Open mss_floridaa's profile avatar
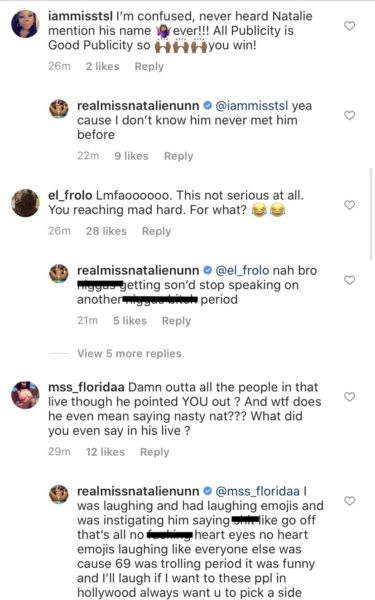This screenshot has height=600, width=375. (25, 395)
